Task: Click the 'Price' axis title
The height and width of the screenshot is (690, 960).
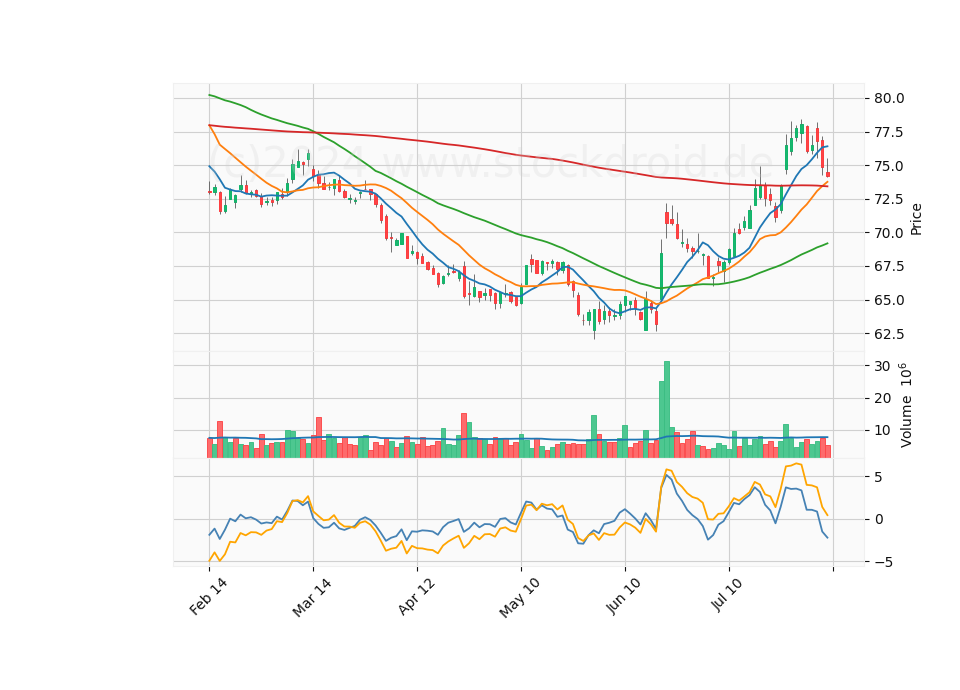Action: pos(916,219)
